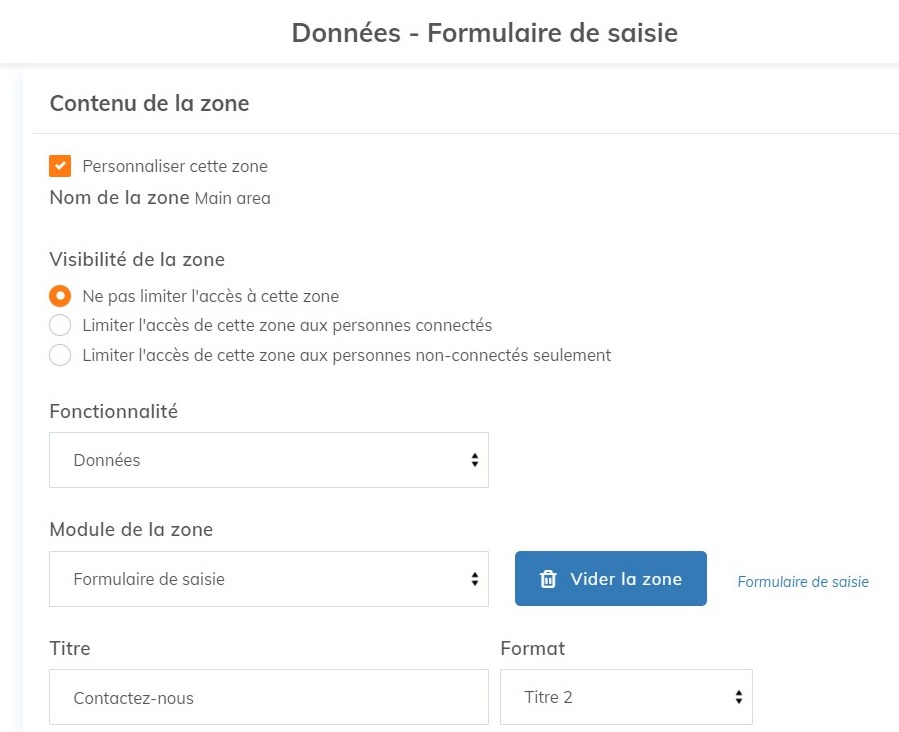Viewport: 899px width, 732px height.
Task: Click the Titre field label
Action: [70, 648]
